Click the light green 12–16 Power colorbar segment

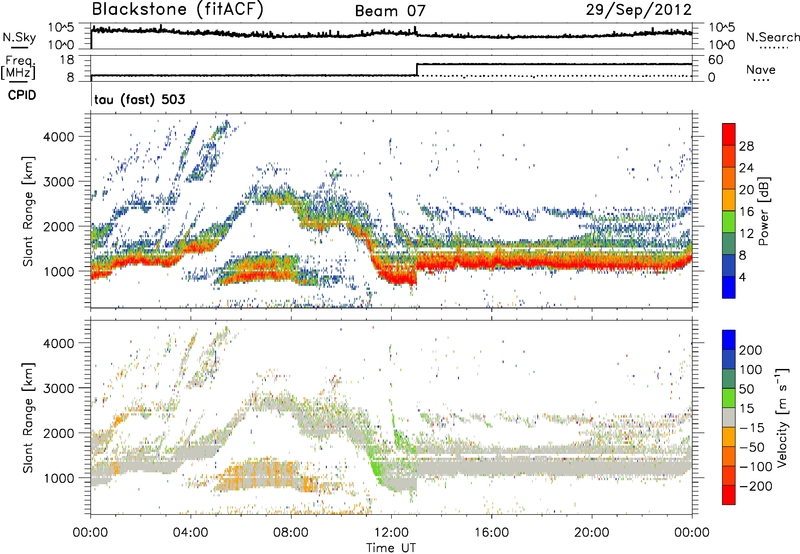729,221
